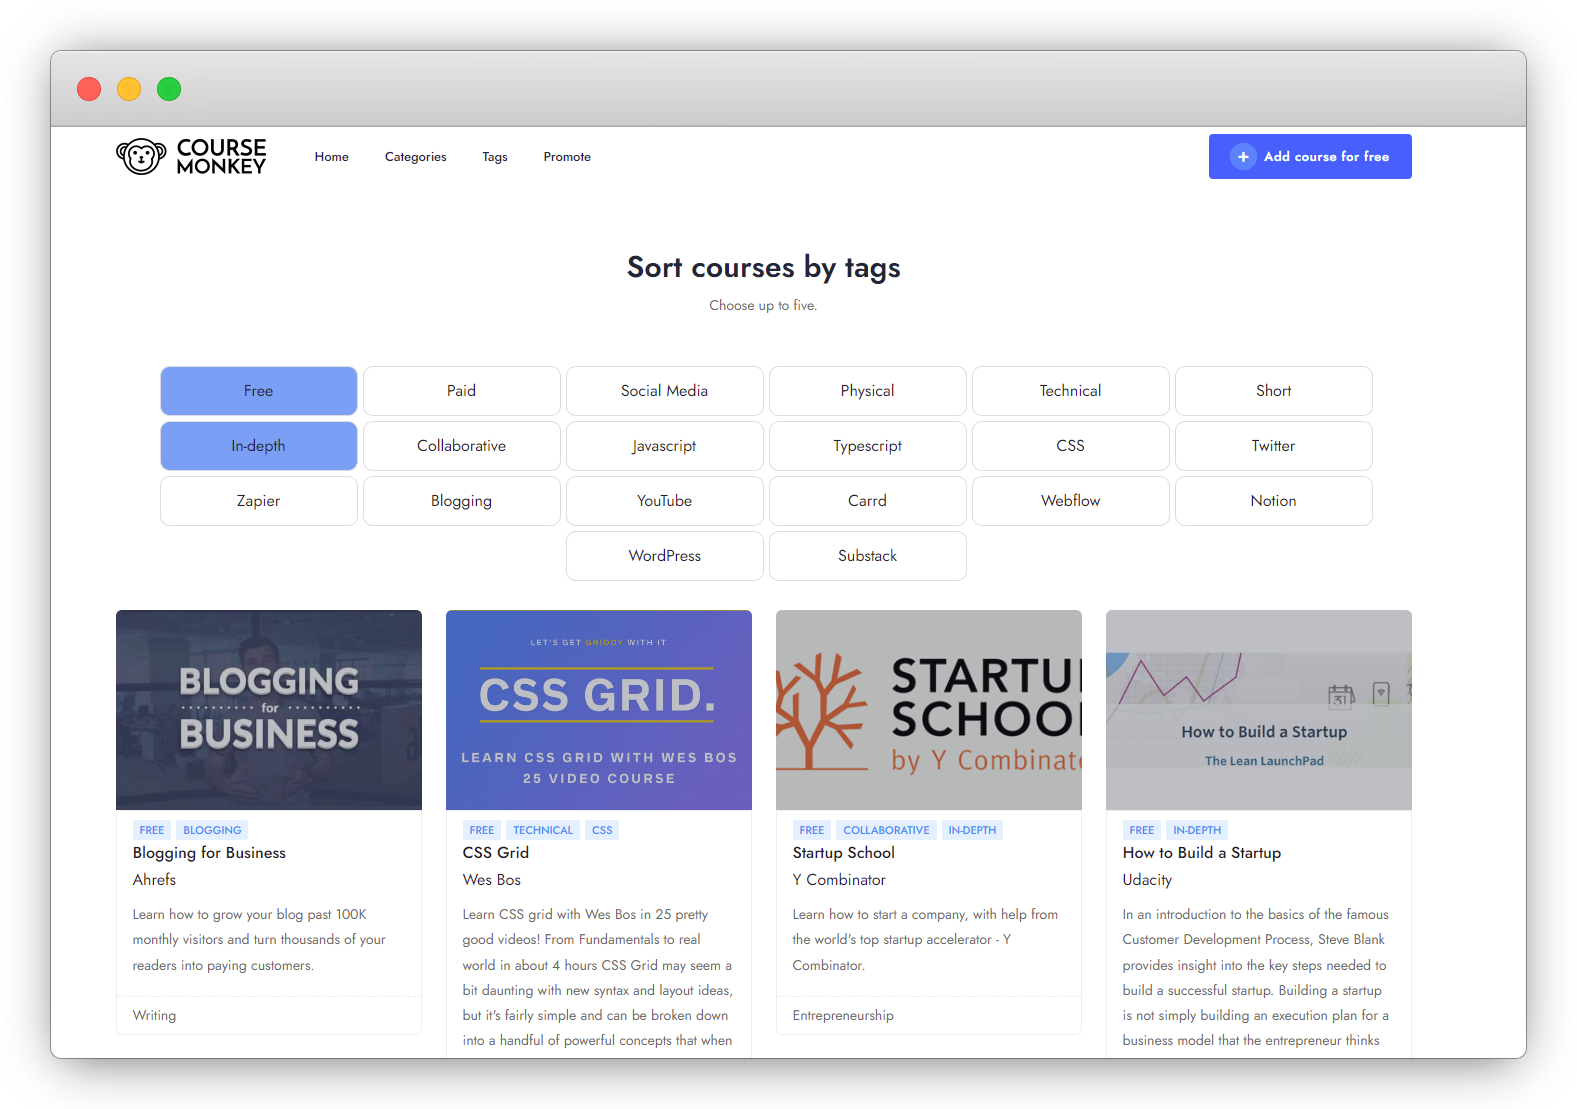The width and height of the screenshot is (1577, 1109).
Task: Enable the Physical tag filter
Action: click(868, 391)
